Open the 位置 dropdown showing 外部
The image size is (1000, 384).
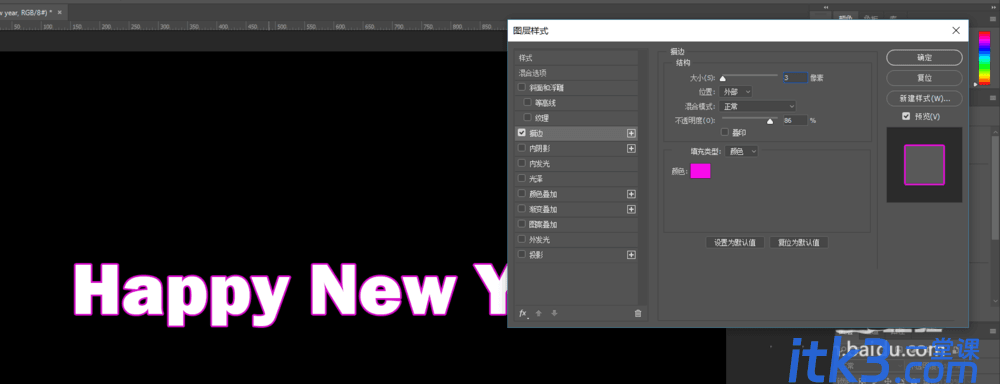[735, 92]
